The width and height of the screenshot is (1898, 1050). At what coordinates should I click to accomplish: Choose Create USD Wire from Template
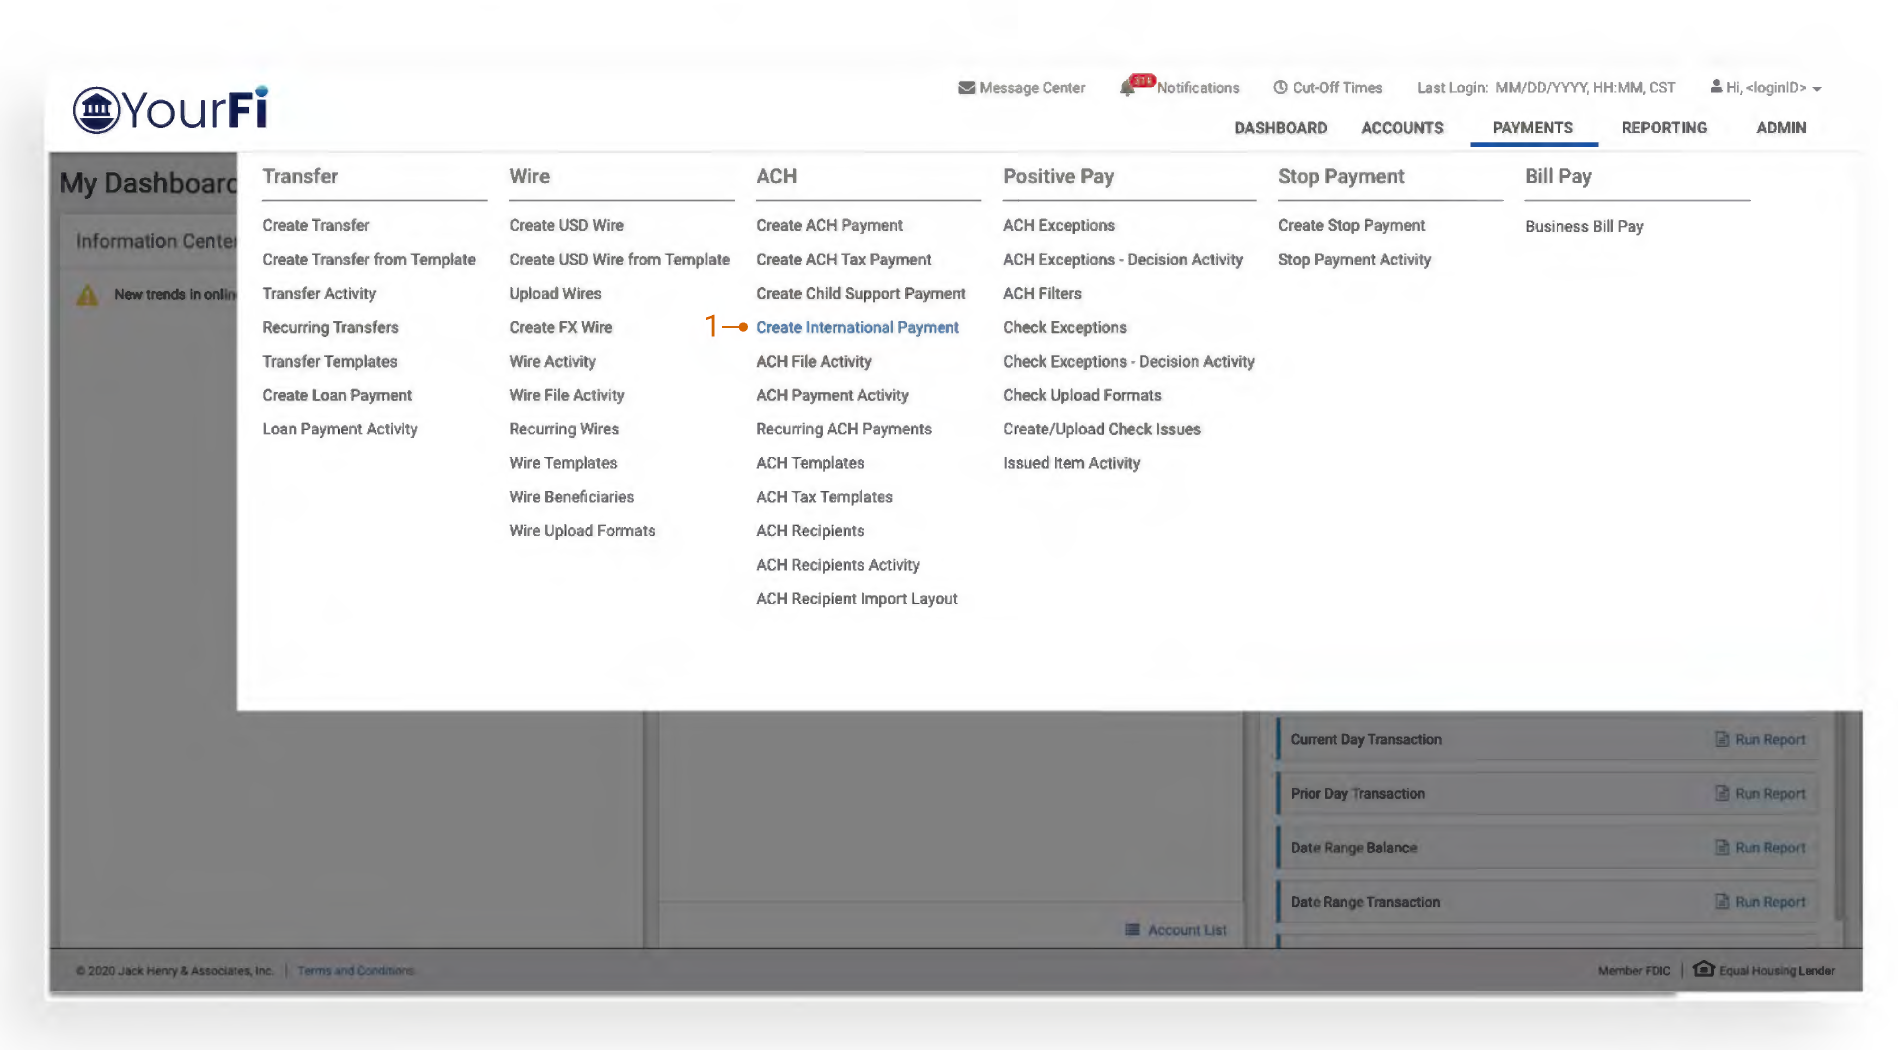point(619,260)
